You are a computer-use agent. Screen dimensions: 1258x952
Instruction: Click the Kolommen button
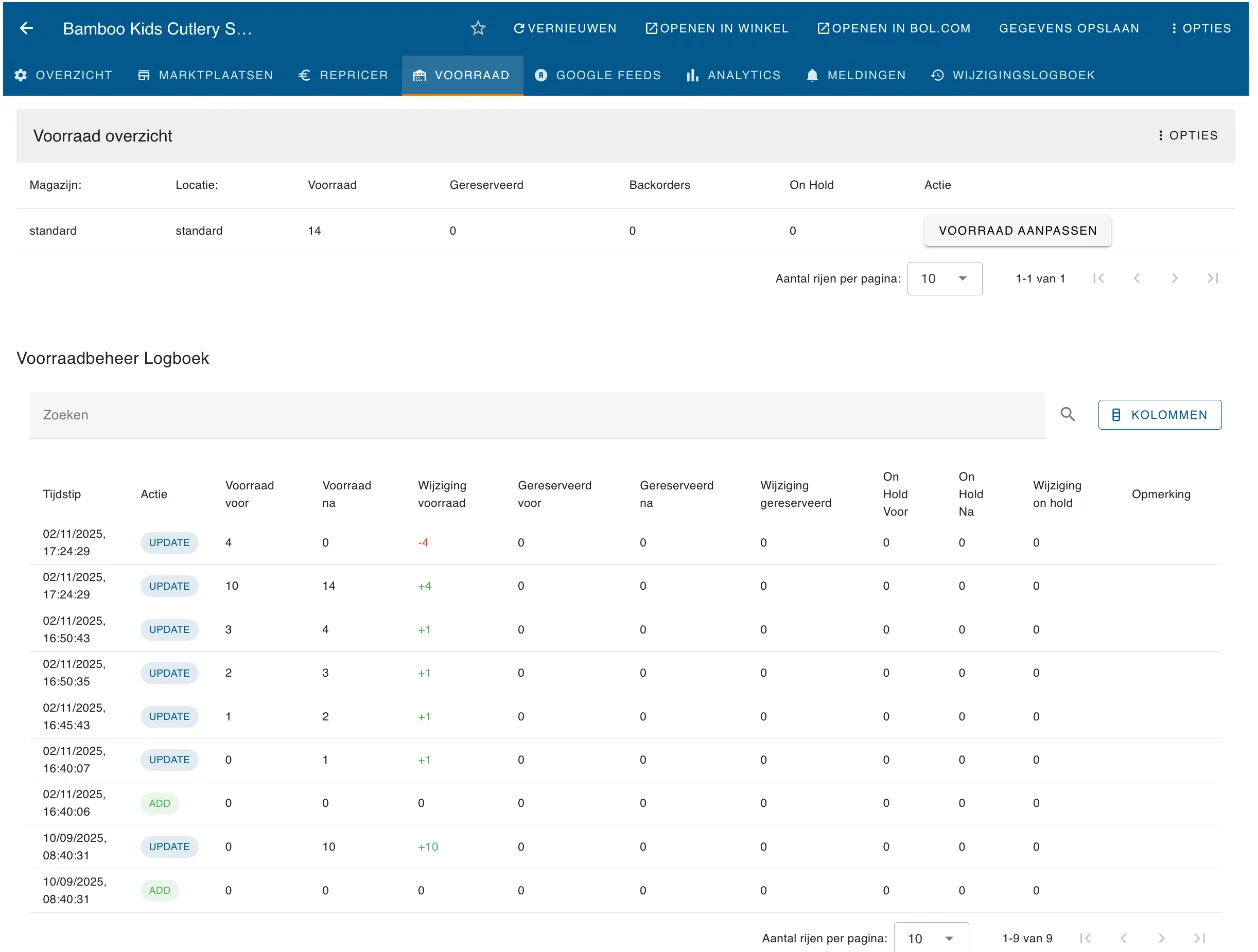(x=1160, y=415)
